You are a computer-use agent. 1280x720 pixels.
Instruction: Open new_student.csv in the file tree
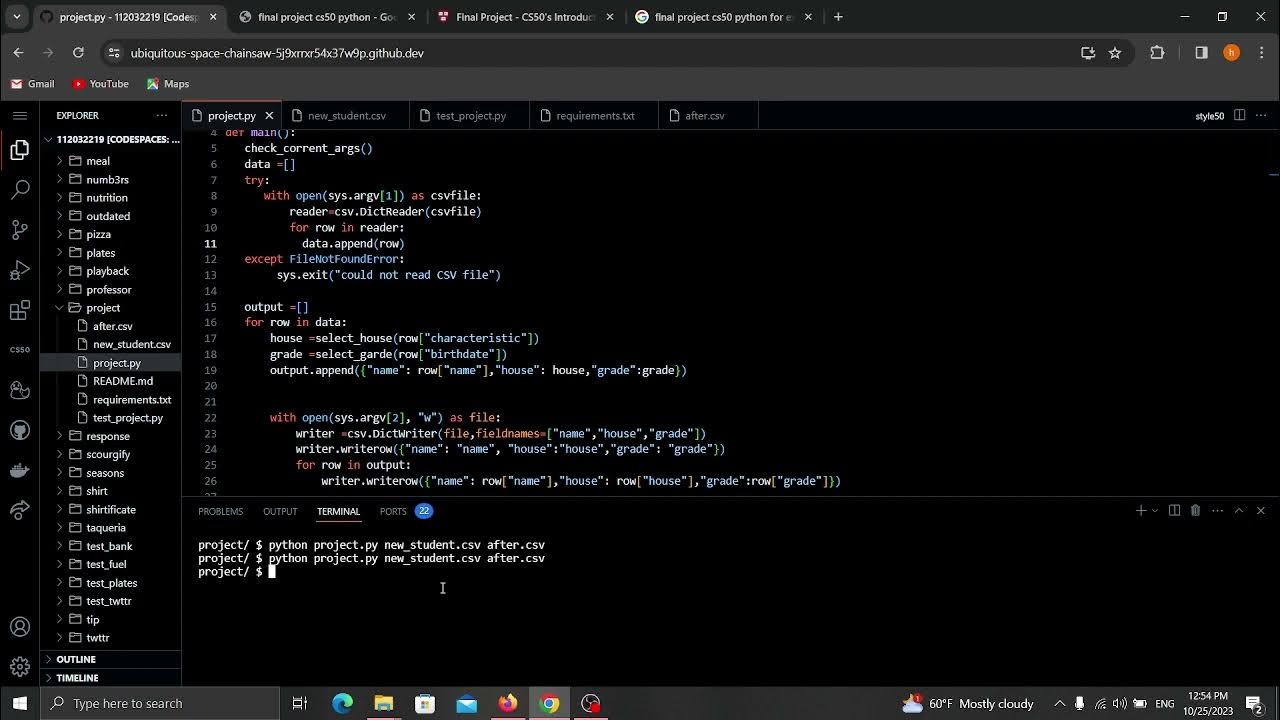110,344
